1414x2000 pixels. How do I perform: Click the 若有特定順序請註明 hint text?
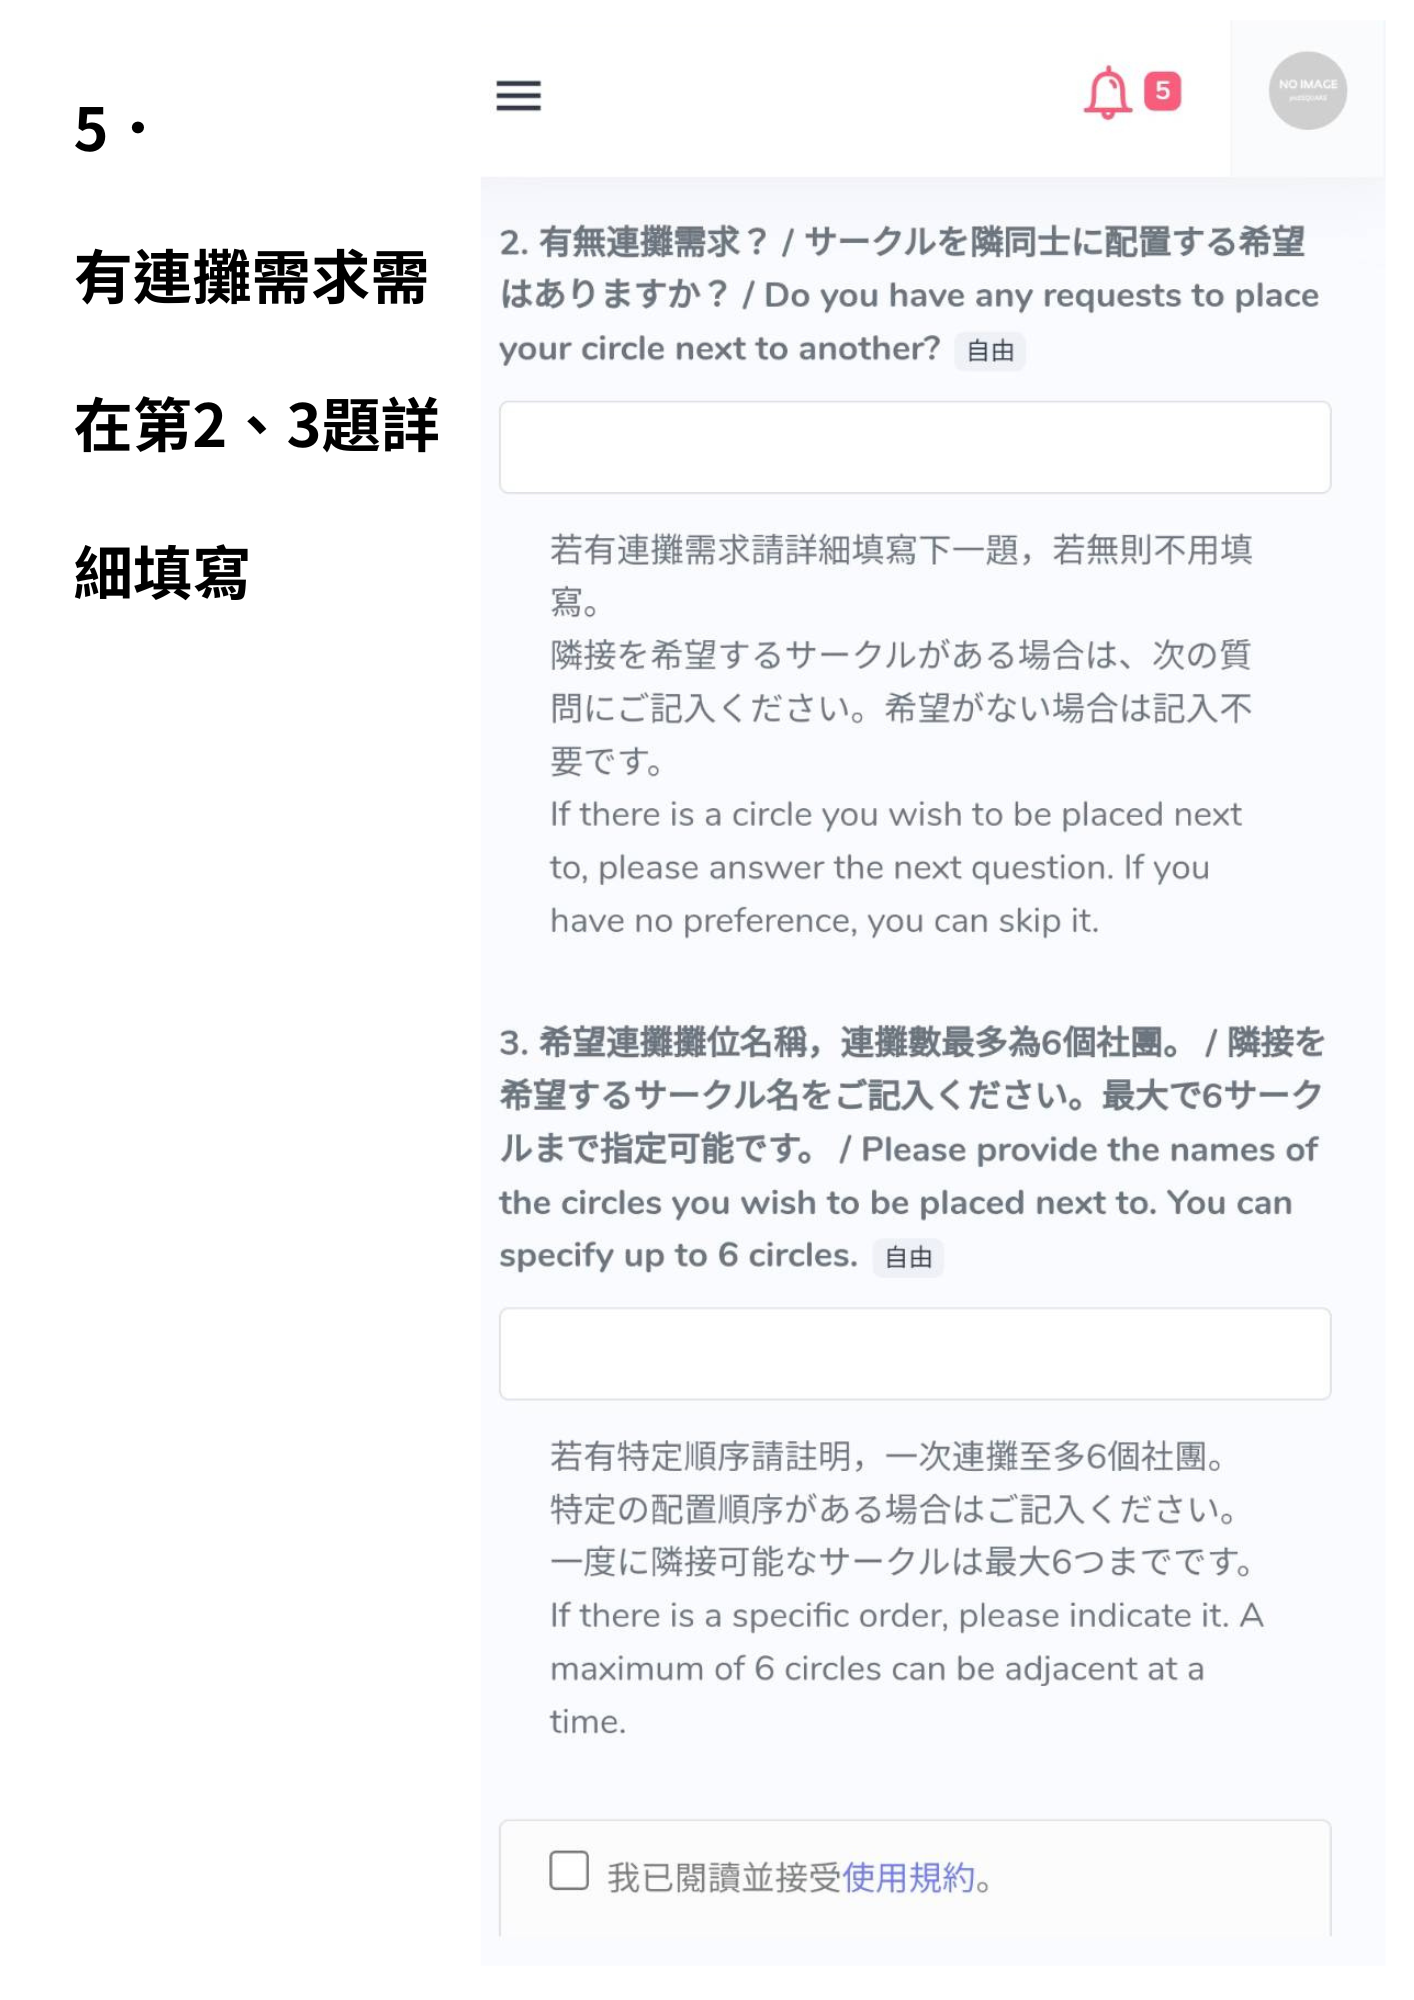click(888, 1455)
